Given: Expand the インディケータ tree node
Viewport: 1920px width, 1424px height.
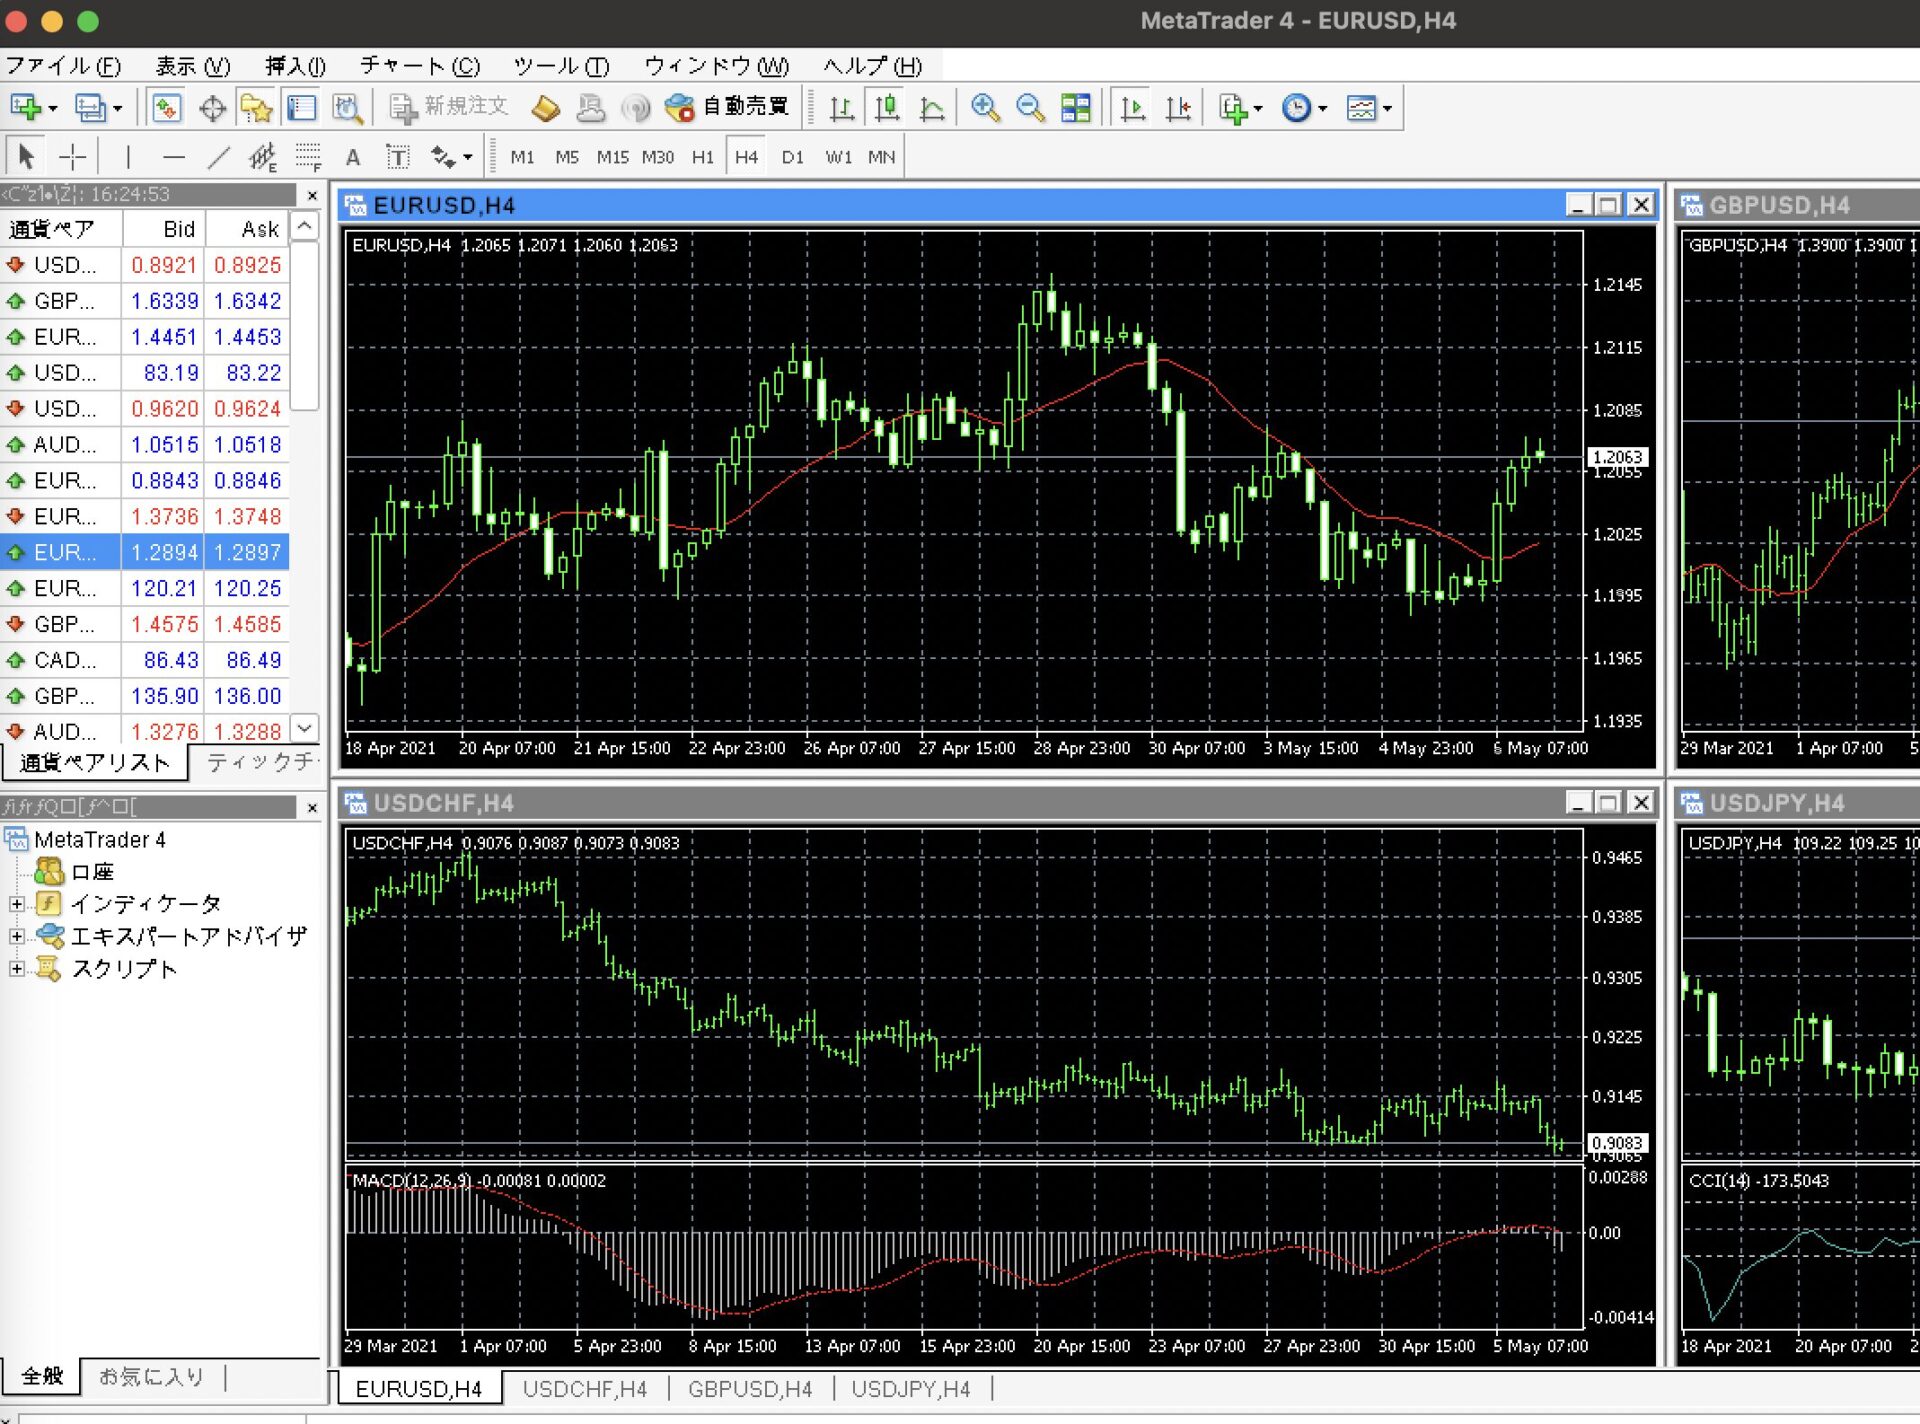Looking at the screenshot, I should coord(16,904).
